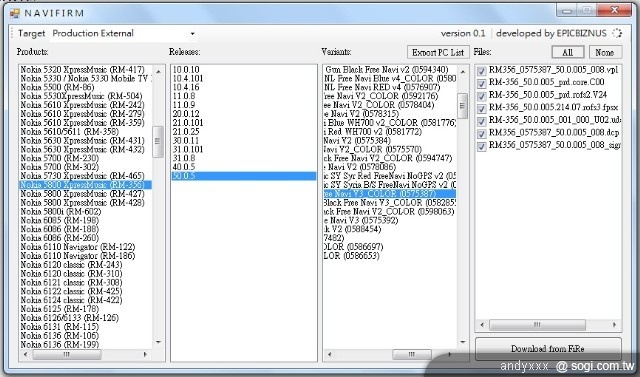Select Nokia 5800i (RM-602) in Products
Viewport: 640px width, 377px height.
(60, 211)
